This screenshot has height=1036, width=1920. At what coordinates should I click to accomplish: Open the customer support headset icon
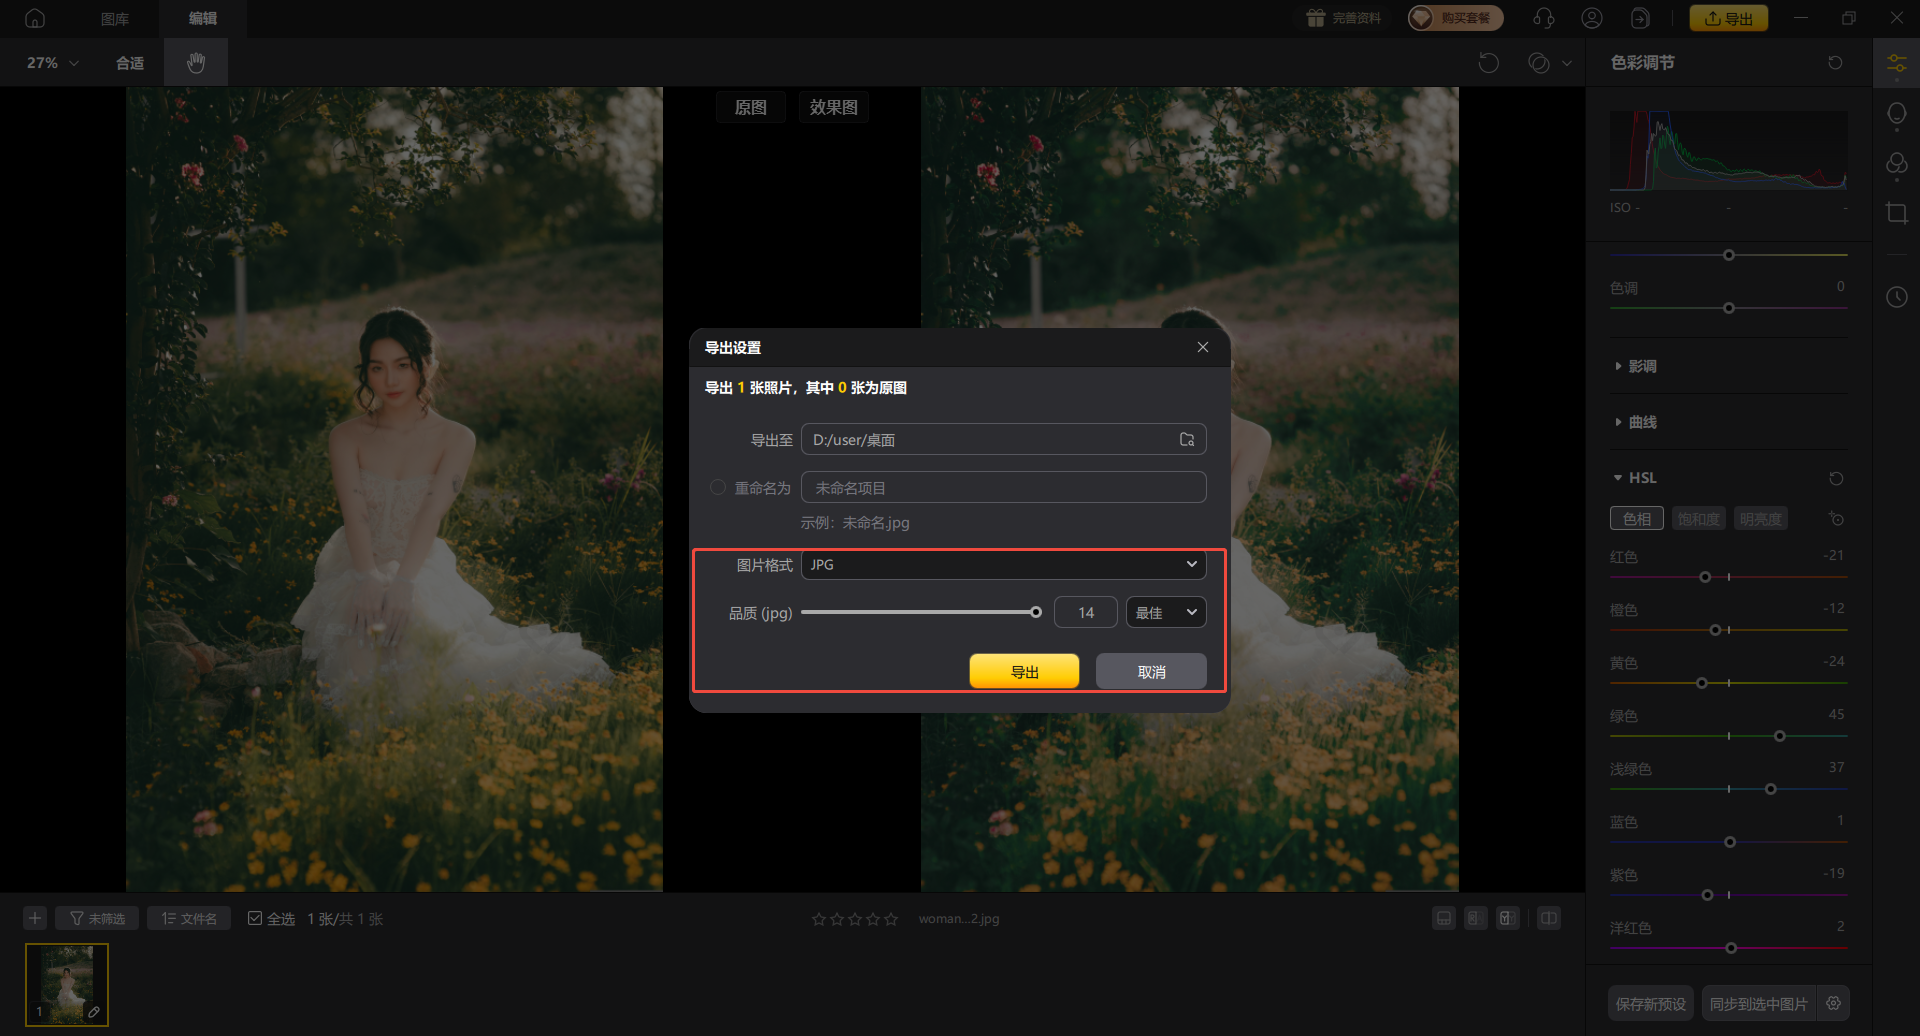[x=1543, y=18]
